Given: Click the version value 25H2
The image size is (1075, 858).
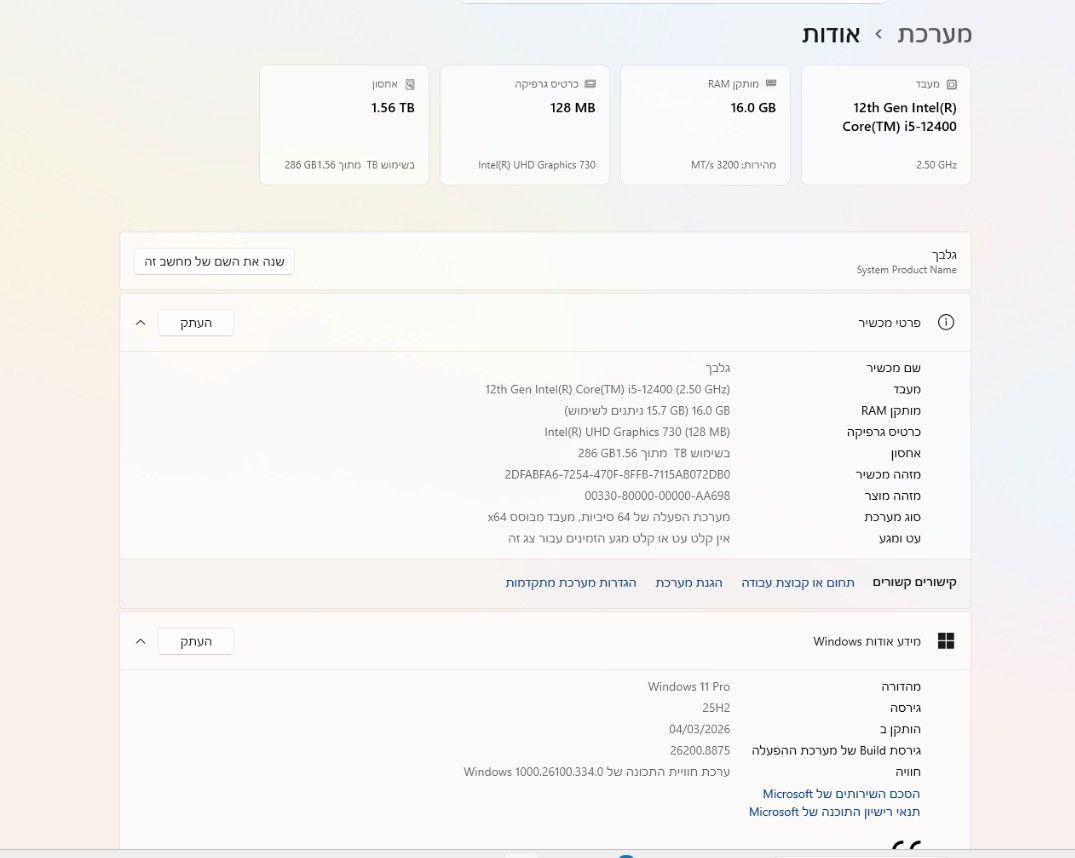Looking at the screenshot, I should (716, 708).
